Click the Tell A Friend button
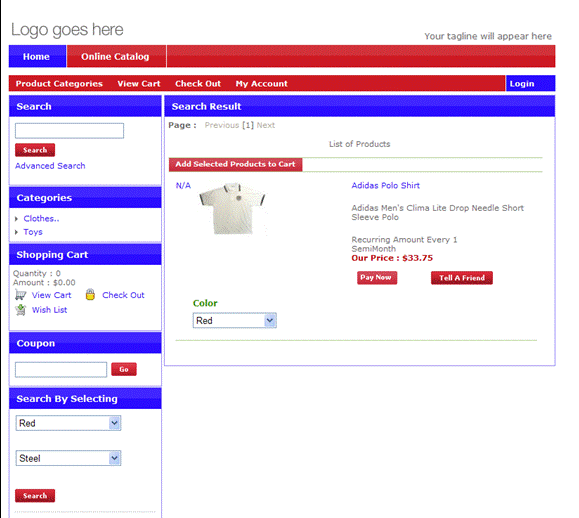This screenshot has width=579, height=518. click(x=462, y=278)
